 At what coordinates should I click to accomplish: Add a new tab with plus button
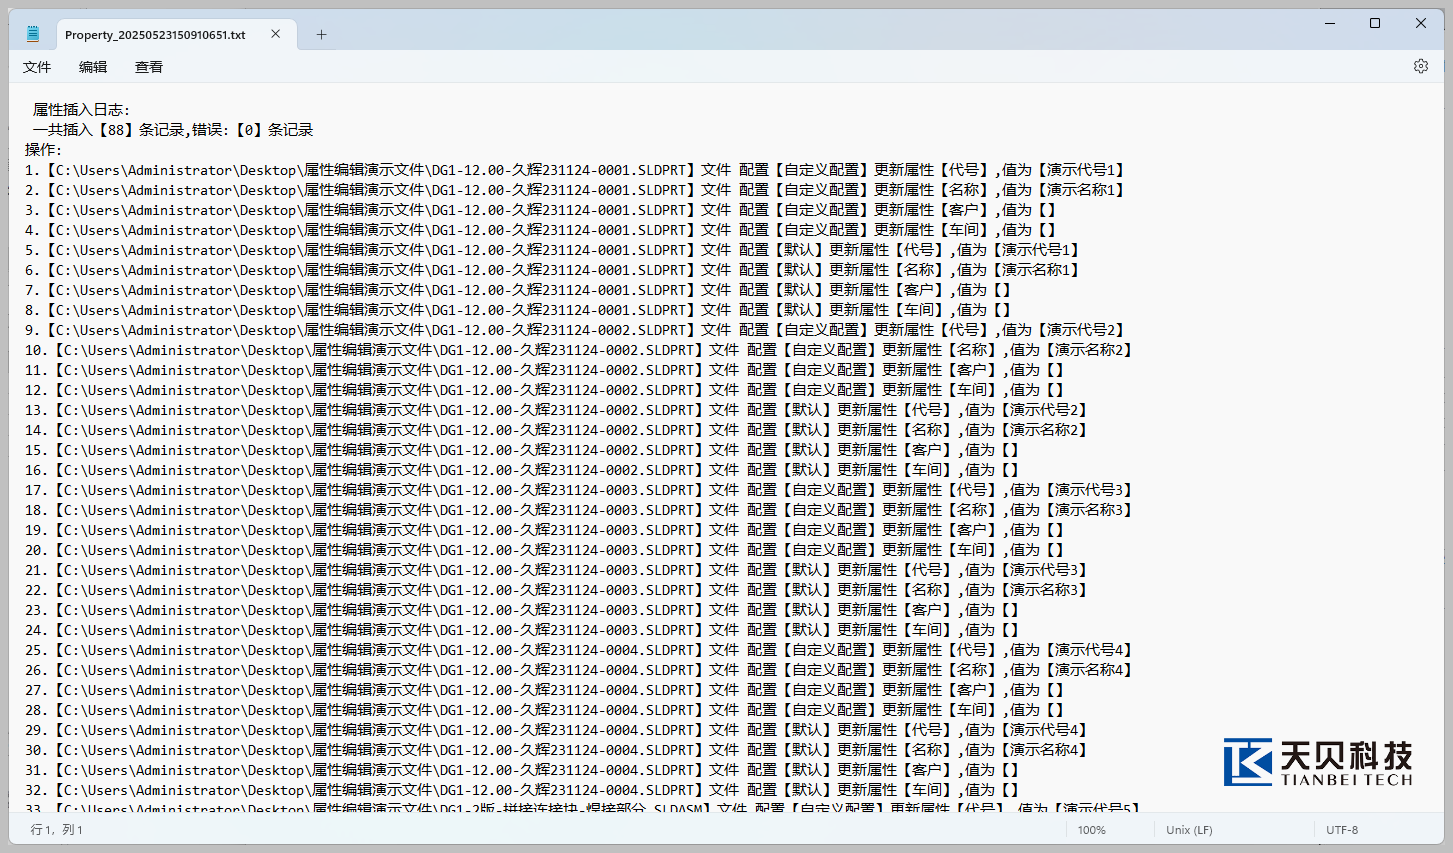click(321, 34)
